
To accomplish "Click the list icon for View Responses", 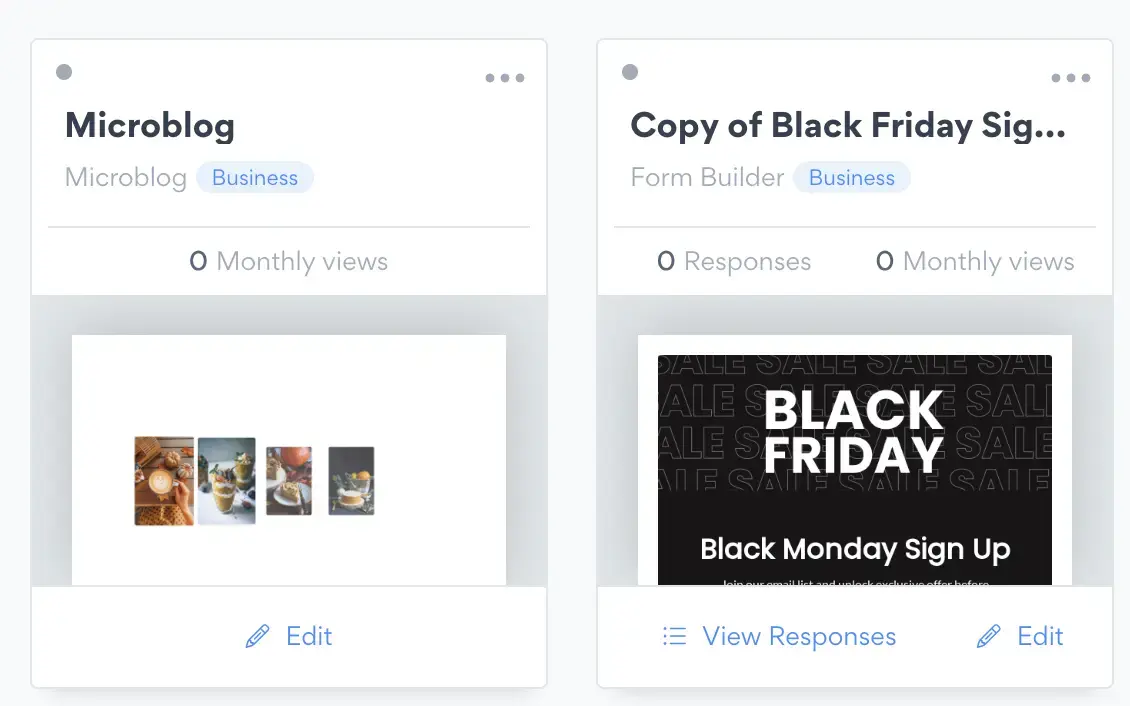I will (675, 637).
